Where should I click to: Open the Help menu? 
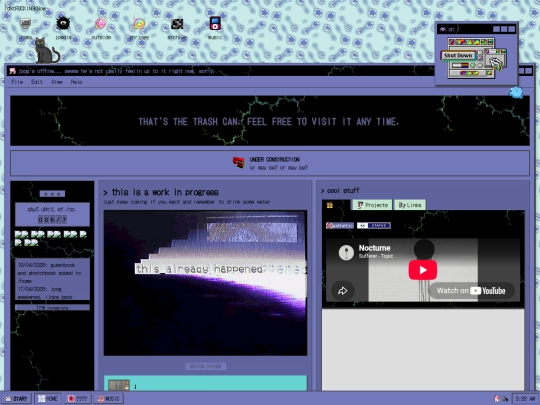click(x=76, y=82)
